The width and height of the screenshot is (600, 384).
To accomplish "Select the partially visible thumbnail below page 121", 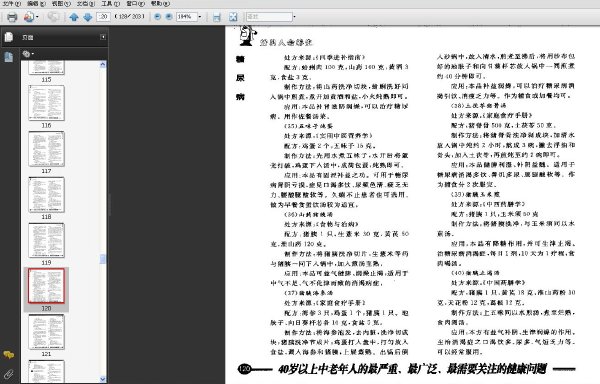I will click(x=46, y=371).
